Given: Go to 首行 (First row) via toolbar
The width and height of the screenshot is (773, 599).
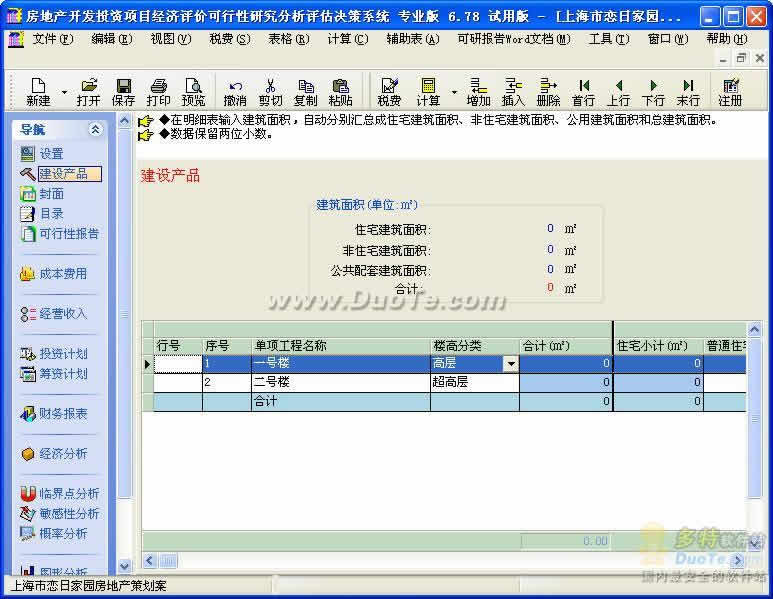Looking at the screenshot, I should 583,92.
